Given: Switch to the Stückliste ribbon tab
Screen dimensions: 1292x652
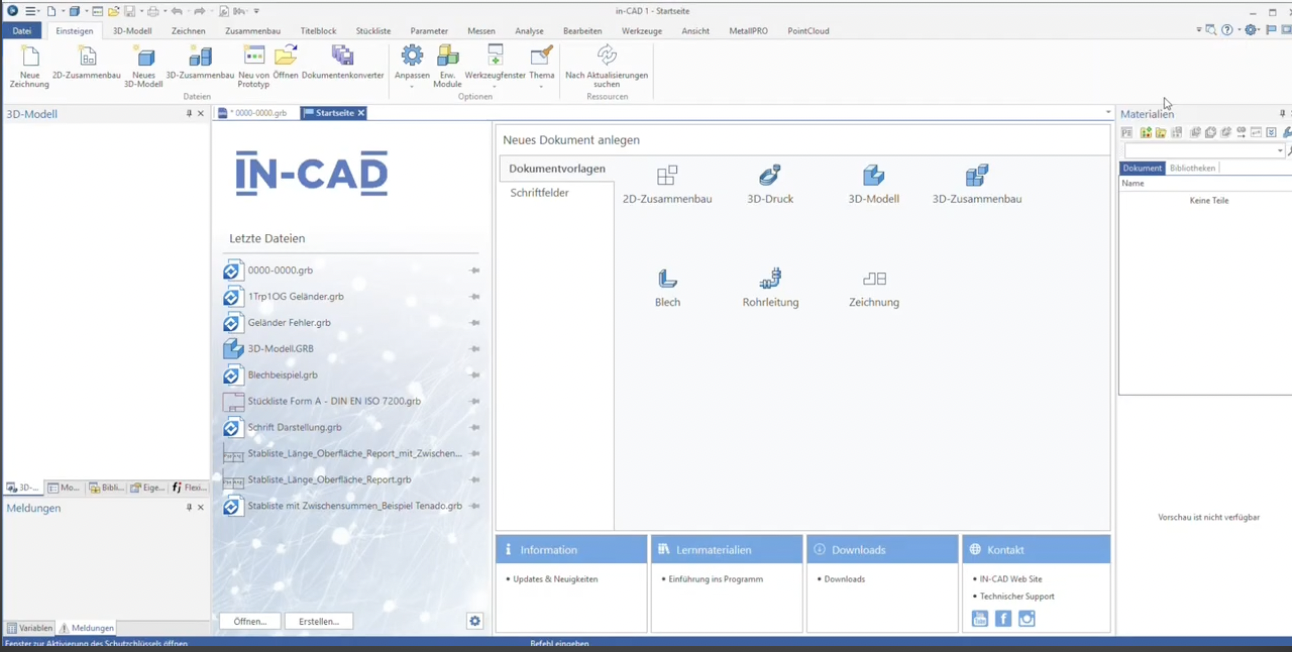Looking at the screenshot, I should click(372, 31).
